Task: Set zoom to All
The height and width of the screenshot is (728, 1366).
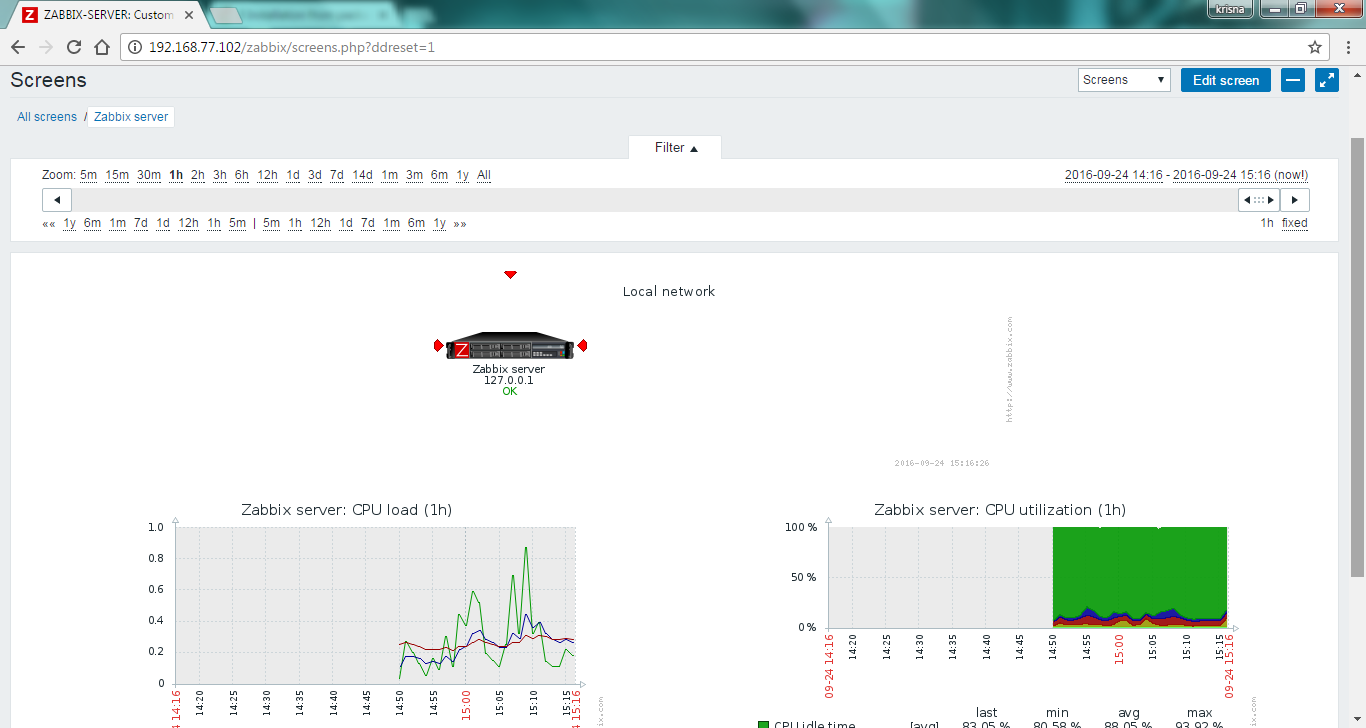Action: [484, 175]
